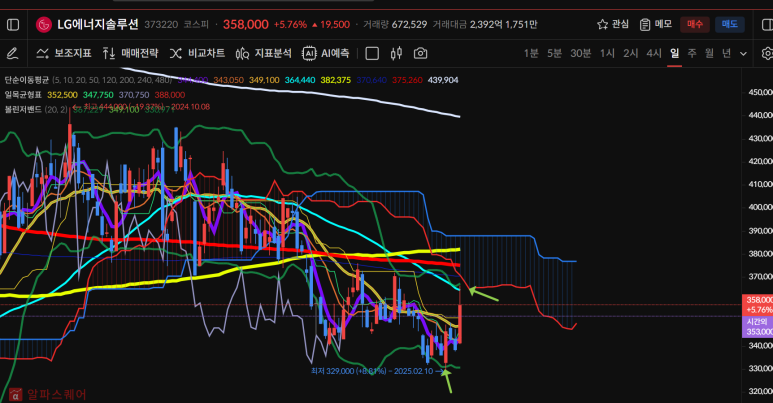Click the 볼린저밴드 indicator label
This screenshot has height=403, width=773.
[x=23, y=110]
